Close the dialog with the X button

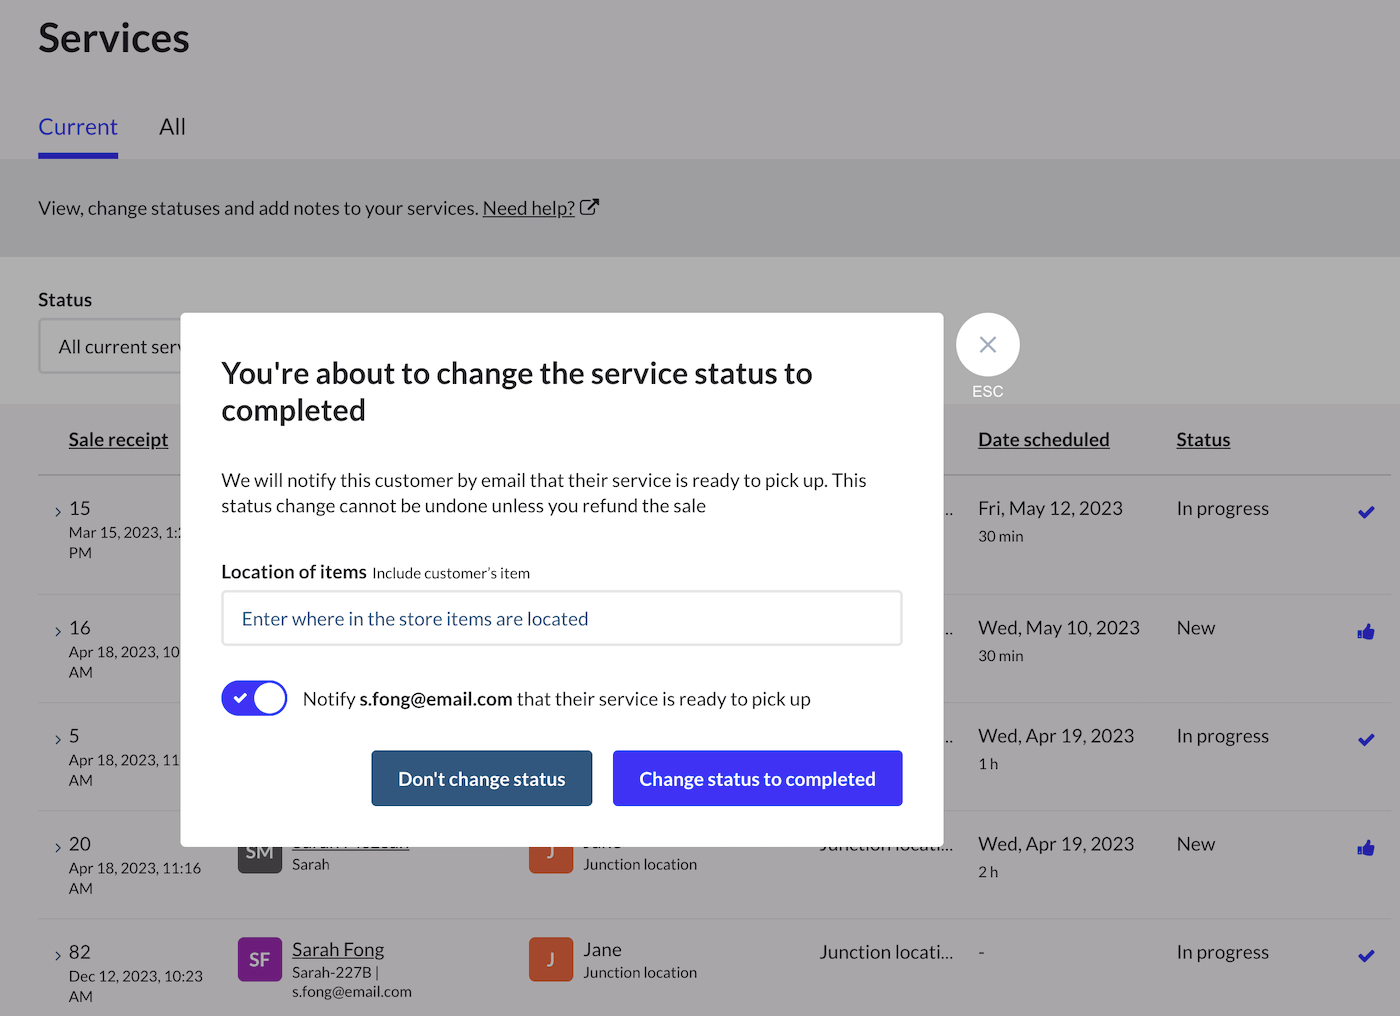click(987, 345)
